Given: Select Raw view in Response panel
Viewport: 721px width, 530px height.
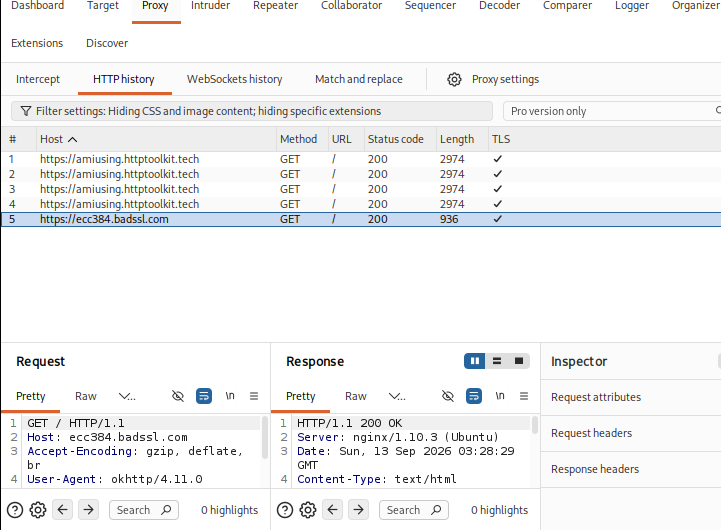Looking at the screenshot, I should pyautogui.click(x=356, y=396).
